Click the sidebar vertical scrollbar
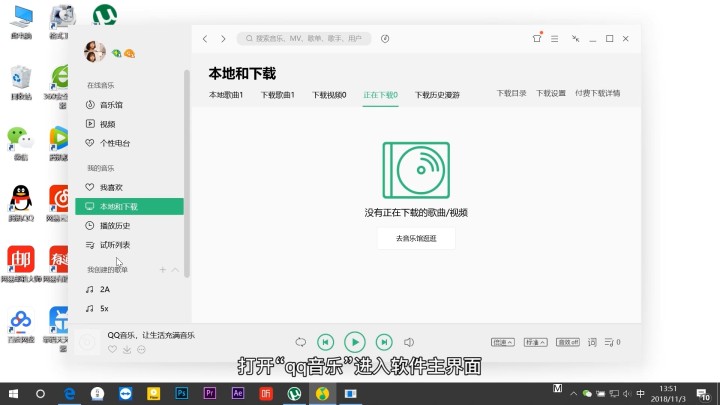The image size is (720, 405). pos(186,174)
